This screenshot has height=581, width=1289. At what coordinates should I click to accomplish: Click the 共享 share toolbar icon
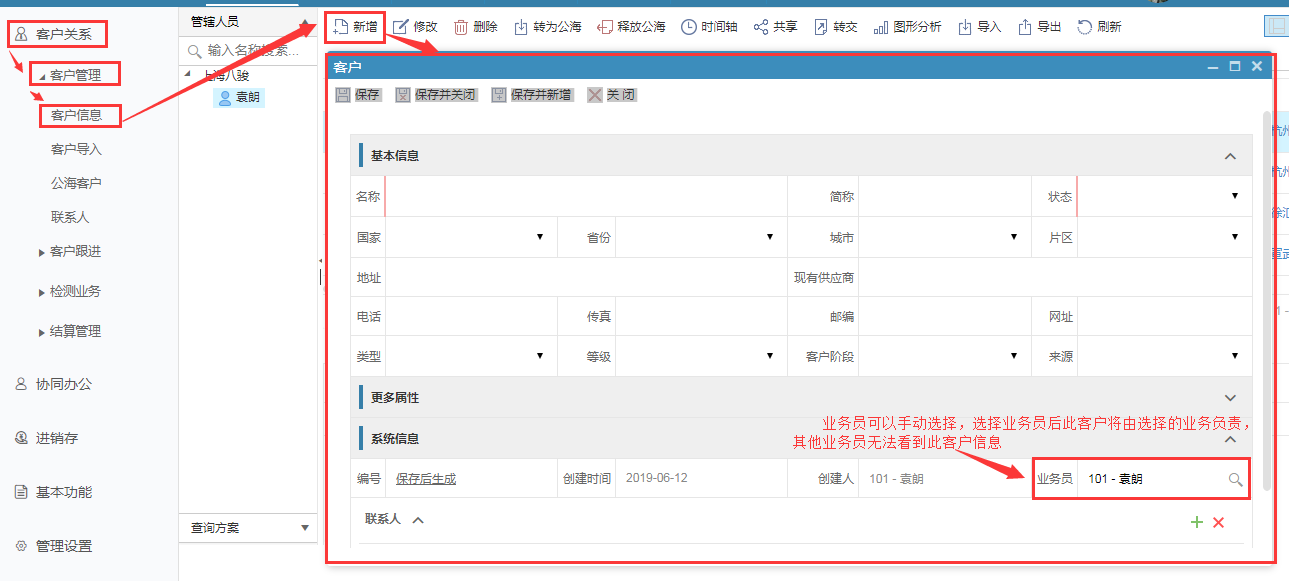click(x=761, y=27)
